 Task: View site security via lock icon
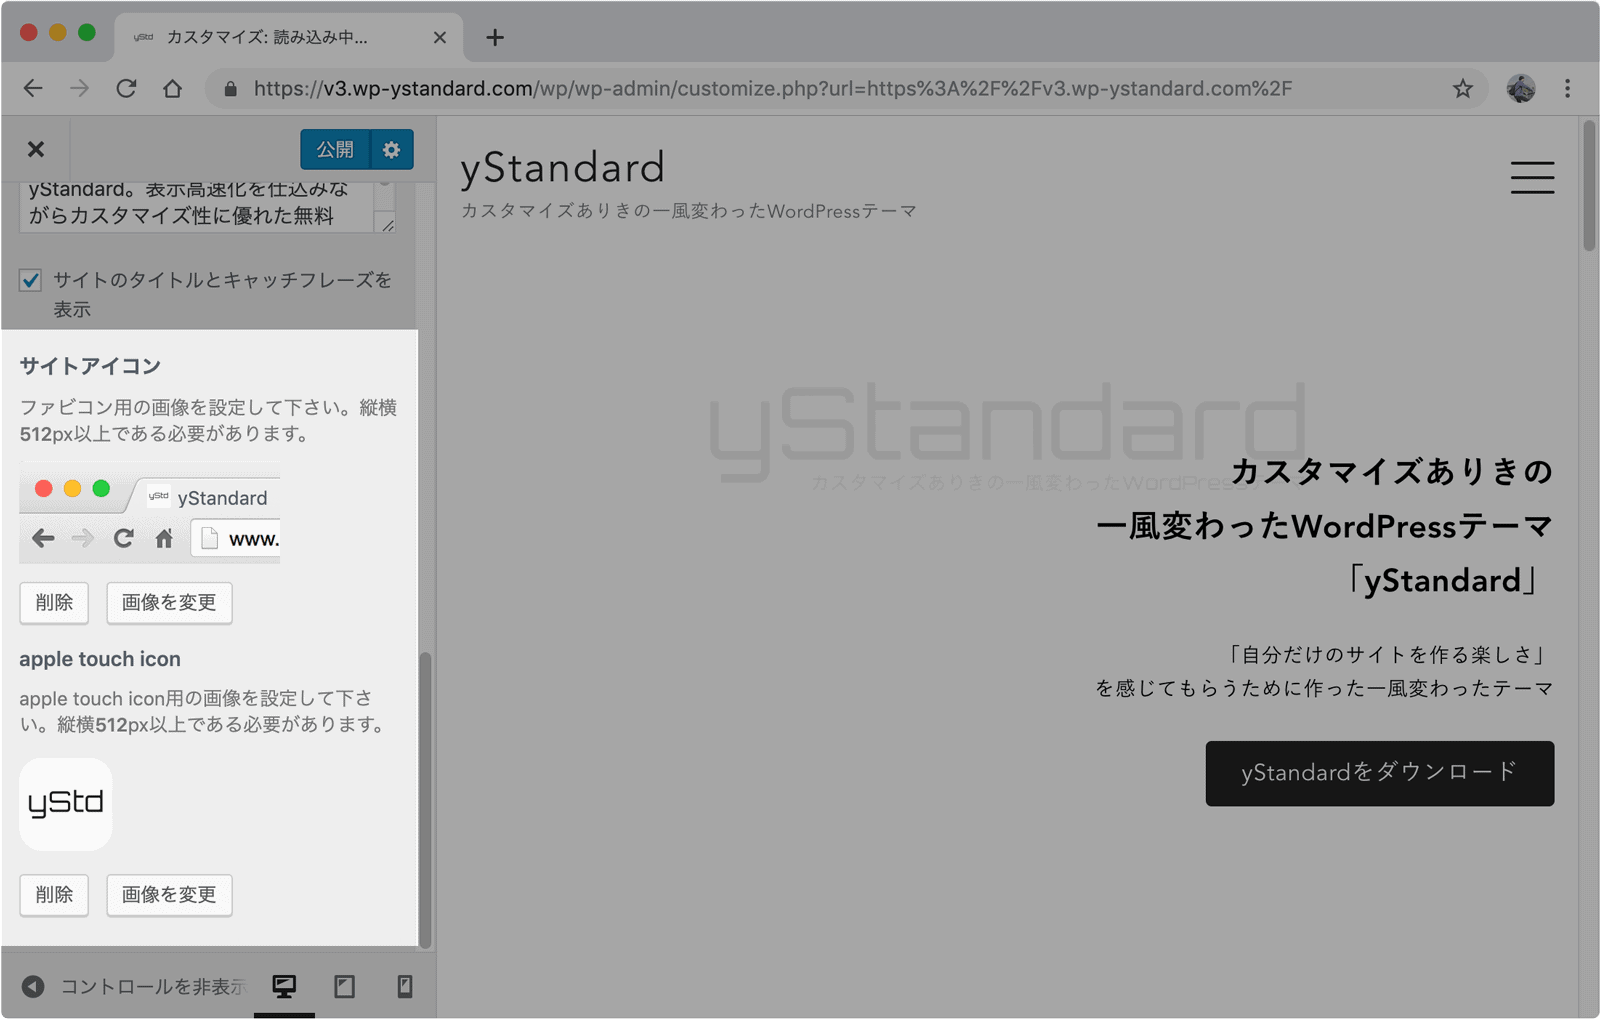coord(231,89)
